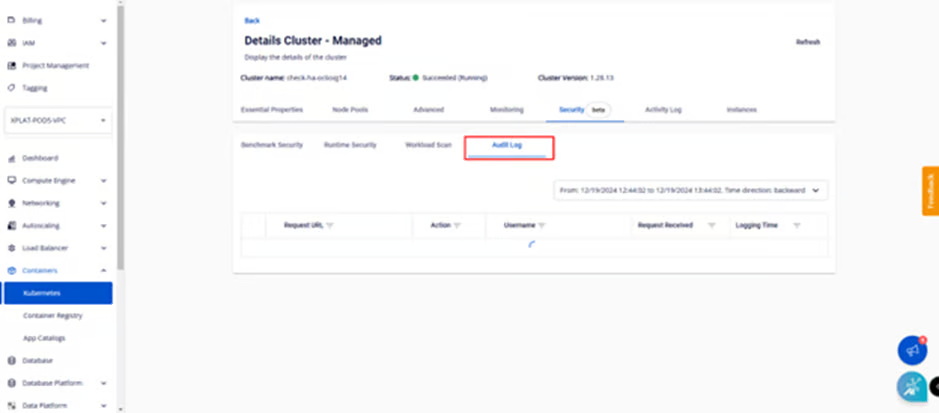Viewport: 939px width, 413px height.
Task: Filter the Action column
Action: click(x=457, y=226)
